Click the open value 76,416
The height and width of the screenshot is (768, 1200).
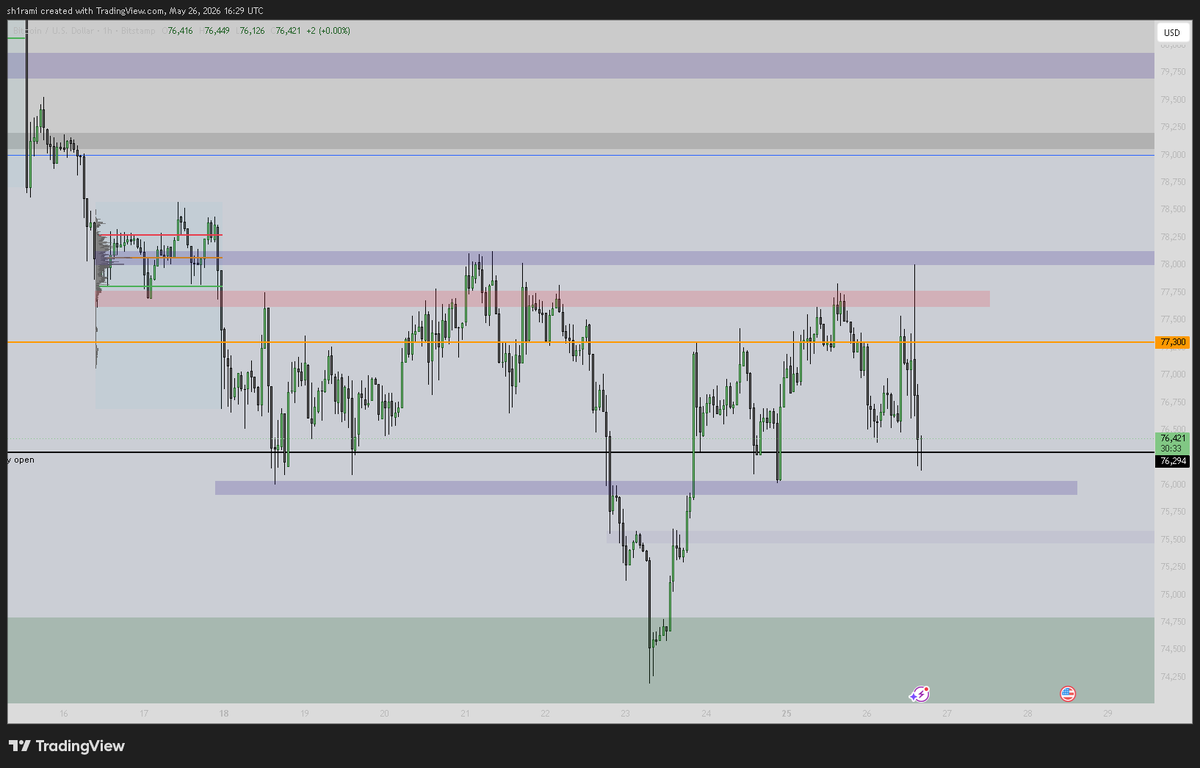(180, 31)
